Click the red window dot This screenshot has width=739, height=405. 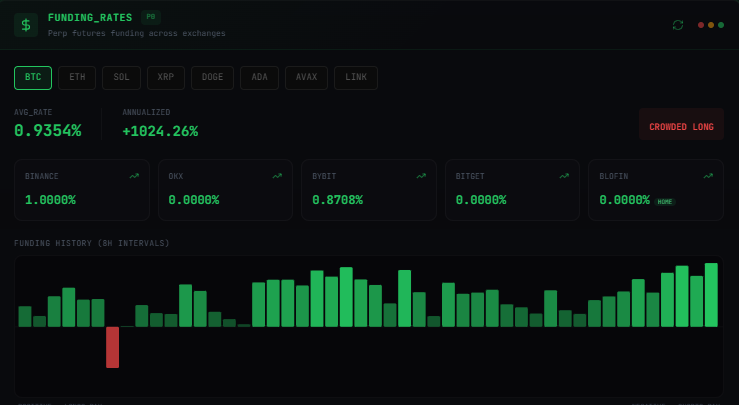click(x=701, y=25)
